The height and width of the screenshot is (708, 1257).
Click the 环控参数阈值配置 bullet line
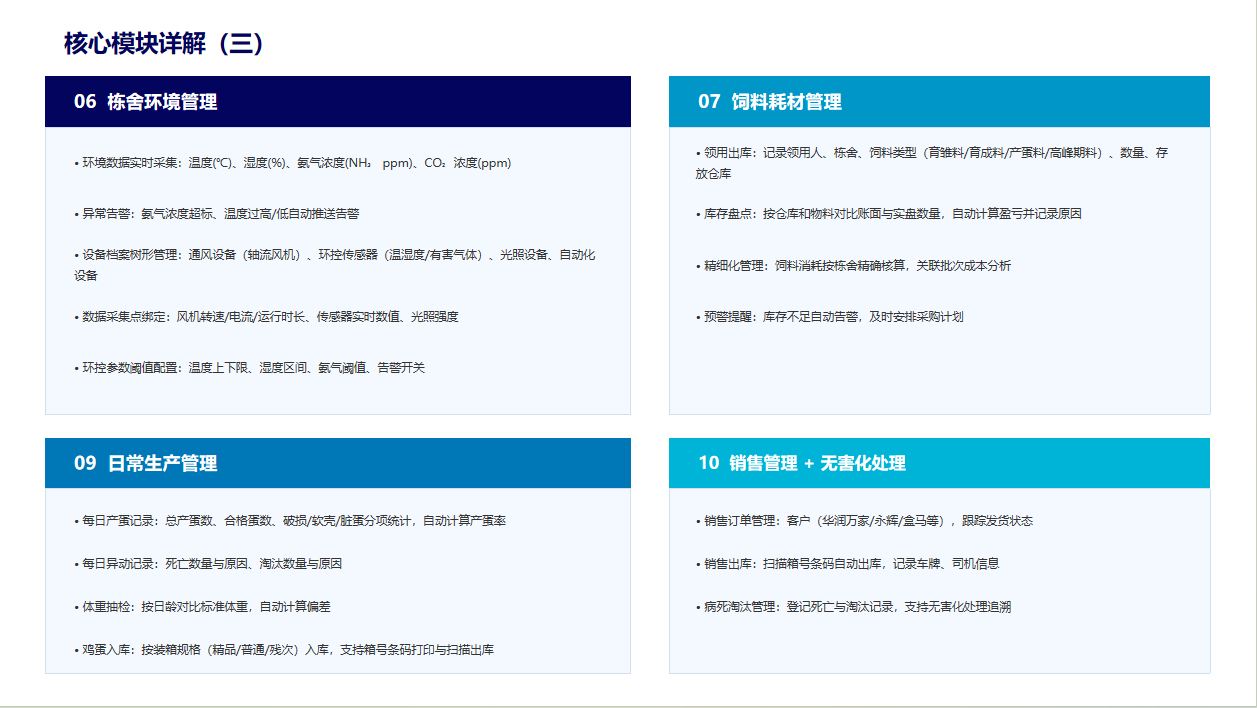pos(250,368)
